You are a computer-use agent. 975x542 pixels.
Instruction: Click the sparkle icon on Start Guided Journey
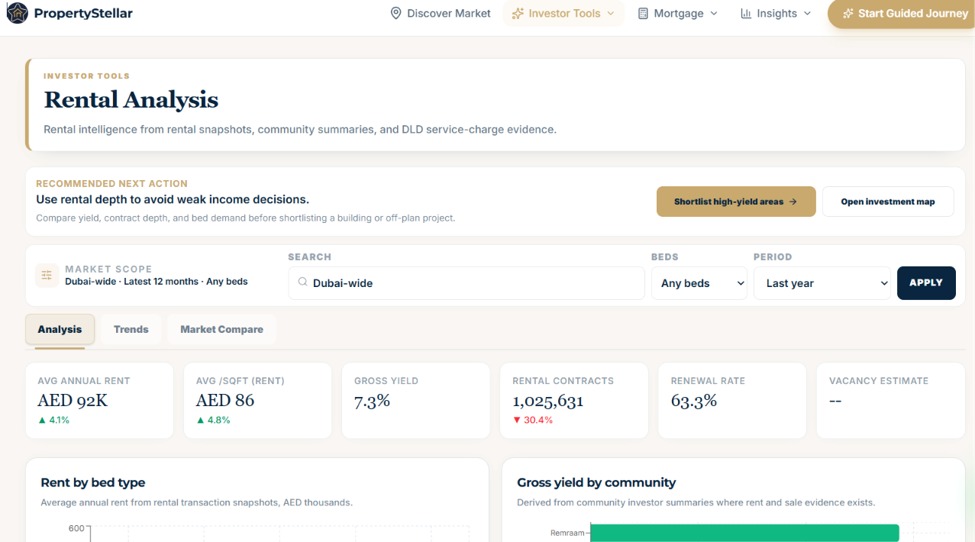(848, 13)
